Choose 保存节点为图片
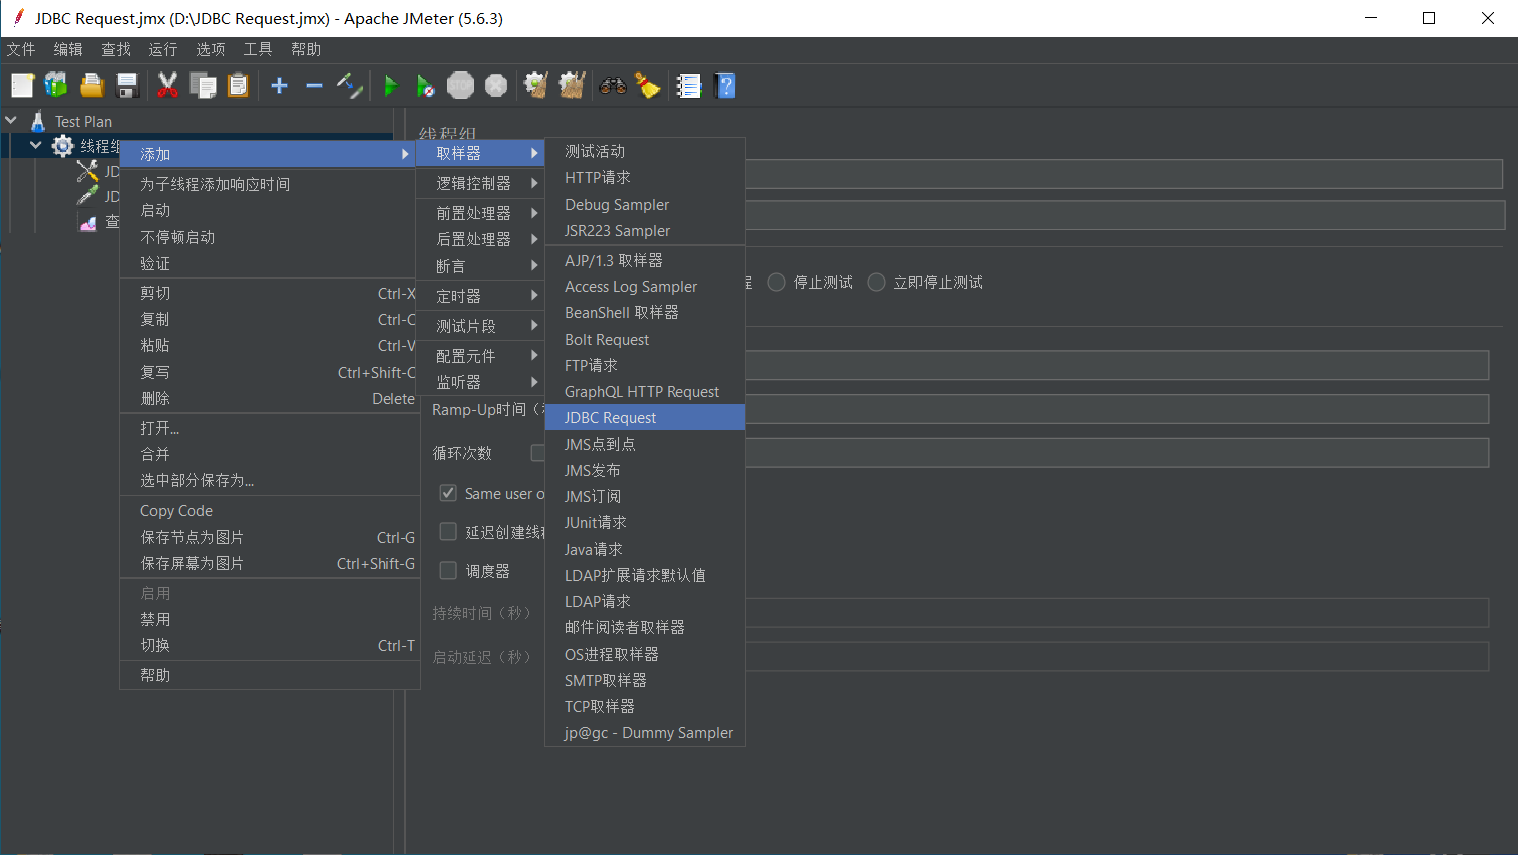Viewport: 1518px width, 855px height. [x=267, y=537]
